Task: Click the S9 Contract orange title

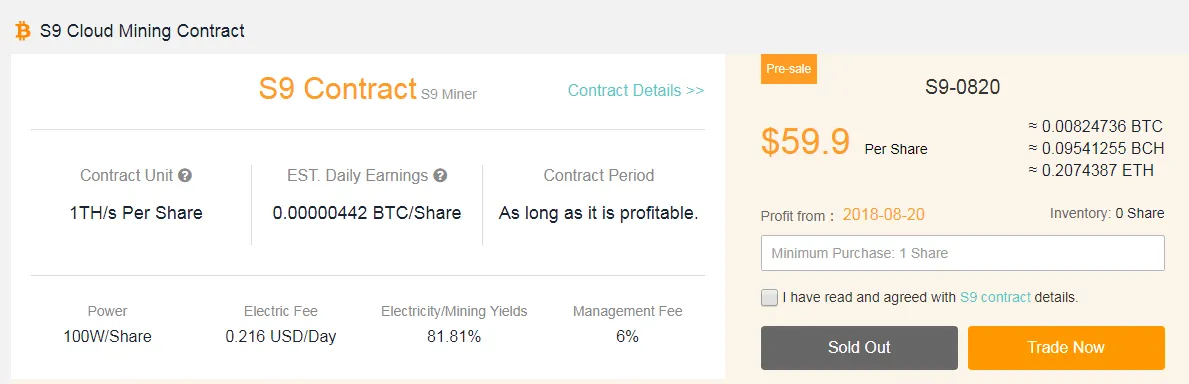Action: (337, 89)
